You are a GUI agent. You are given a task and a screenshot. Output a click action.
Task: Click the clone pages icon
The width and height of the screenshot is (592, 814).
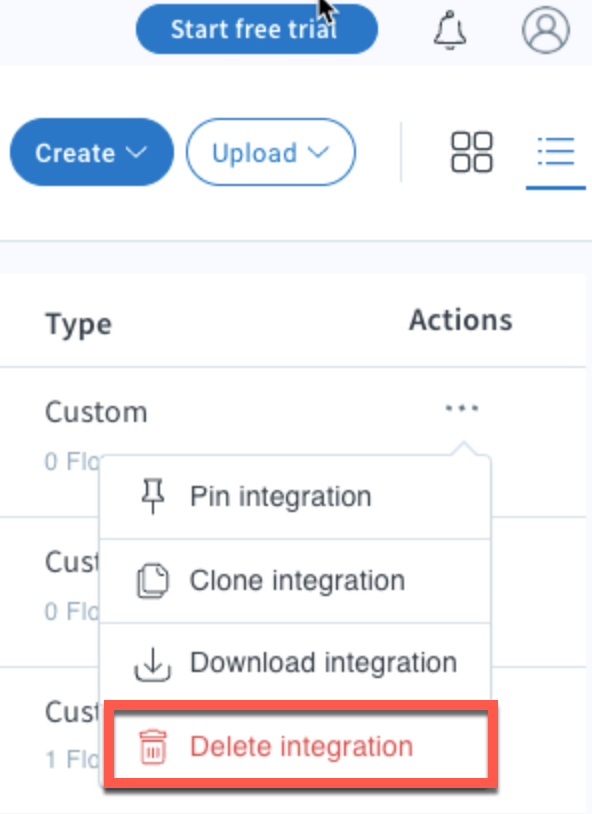tap(153, 580)
